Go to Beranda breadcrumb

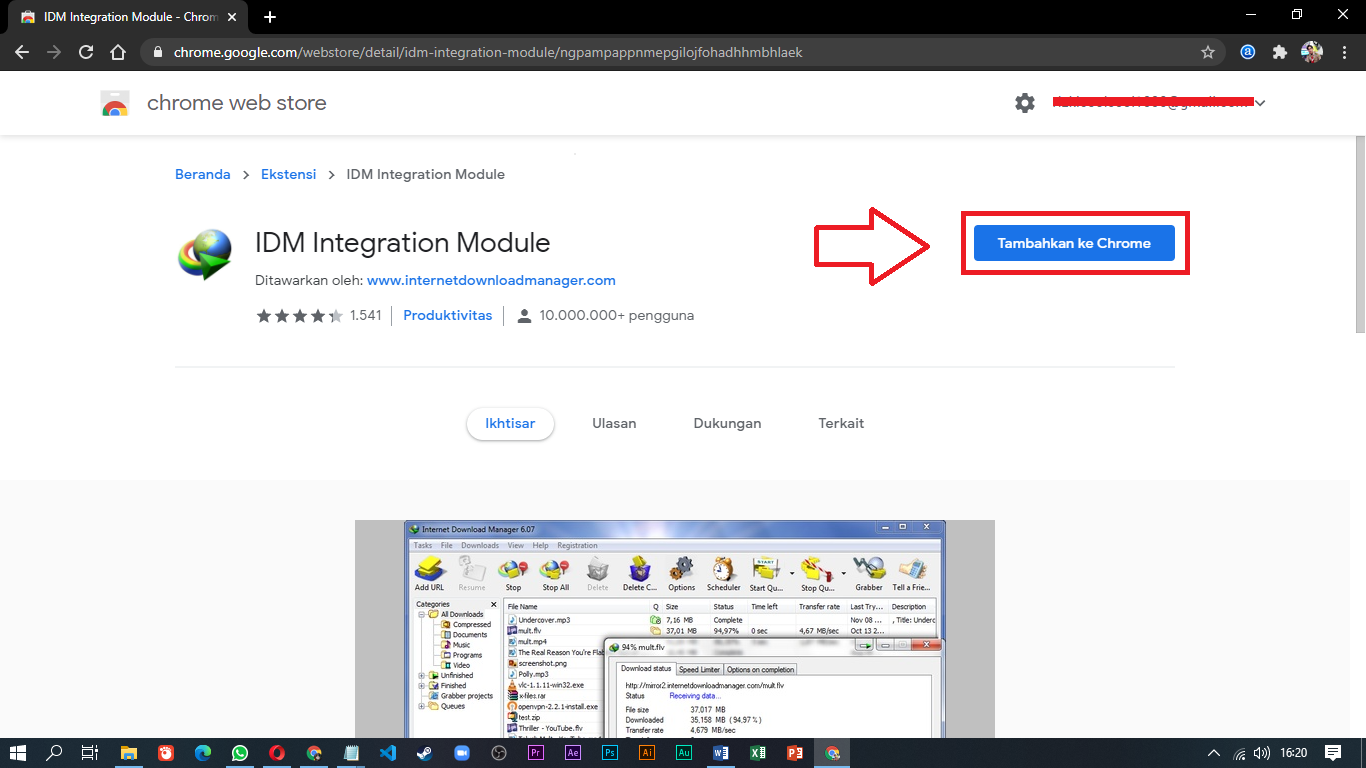(203, 174)
